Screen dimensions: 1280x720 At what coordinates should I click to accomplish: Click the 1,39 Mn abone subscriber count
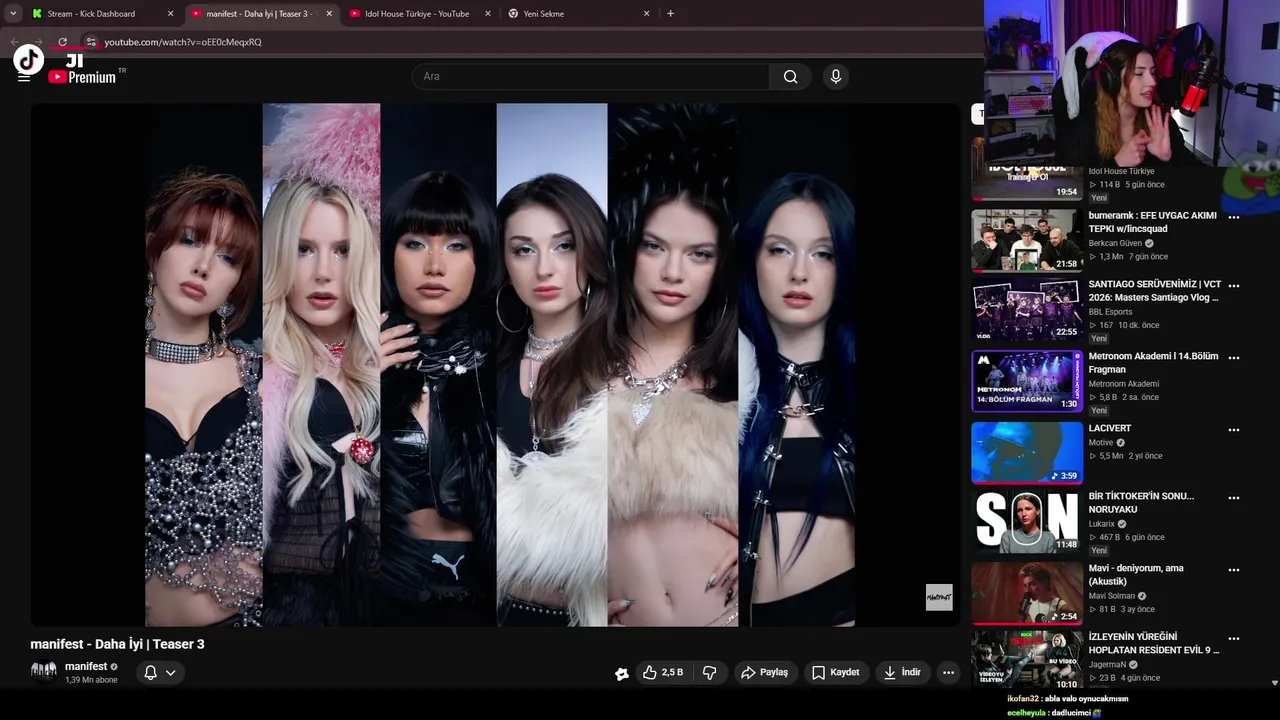click(x=91, y=680)
